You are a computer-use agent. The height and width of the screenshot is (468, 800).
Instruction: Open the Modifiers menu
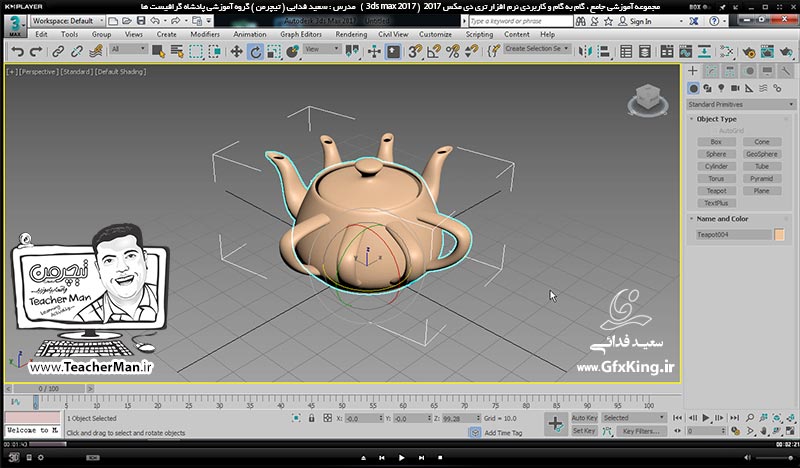(205, 34)
